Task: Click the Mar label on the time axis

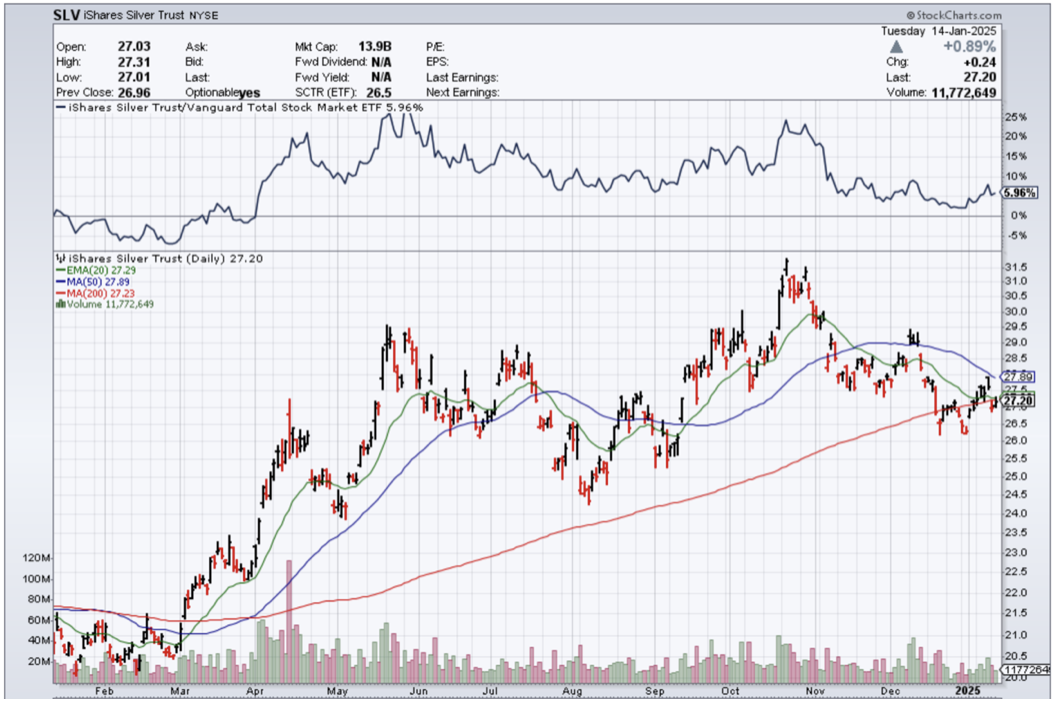Action: pos(180,691)
